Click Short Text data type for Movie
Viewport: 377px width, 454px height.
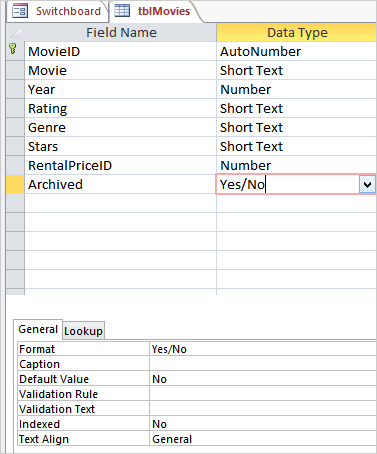(297, 70)
